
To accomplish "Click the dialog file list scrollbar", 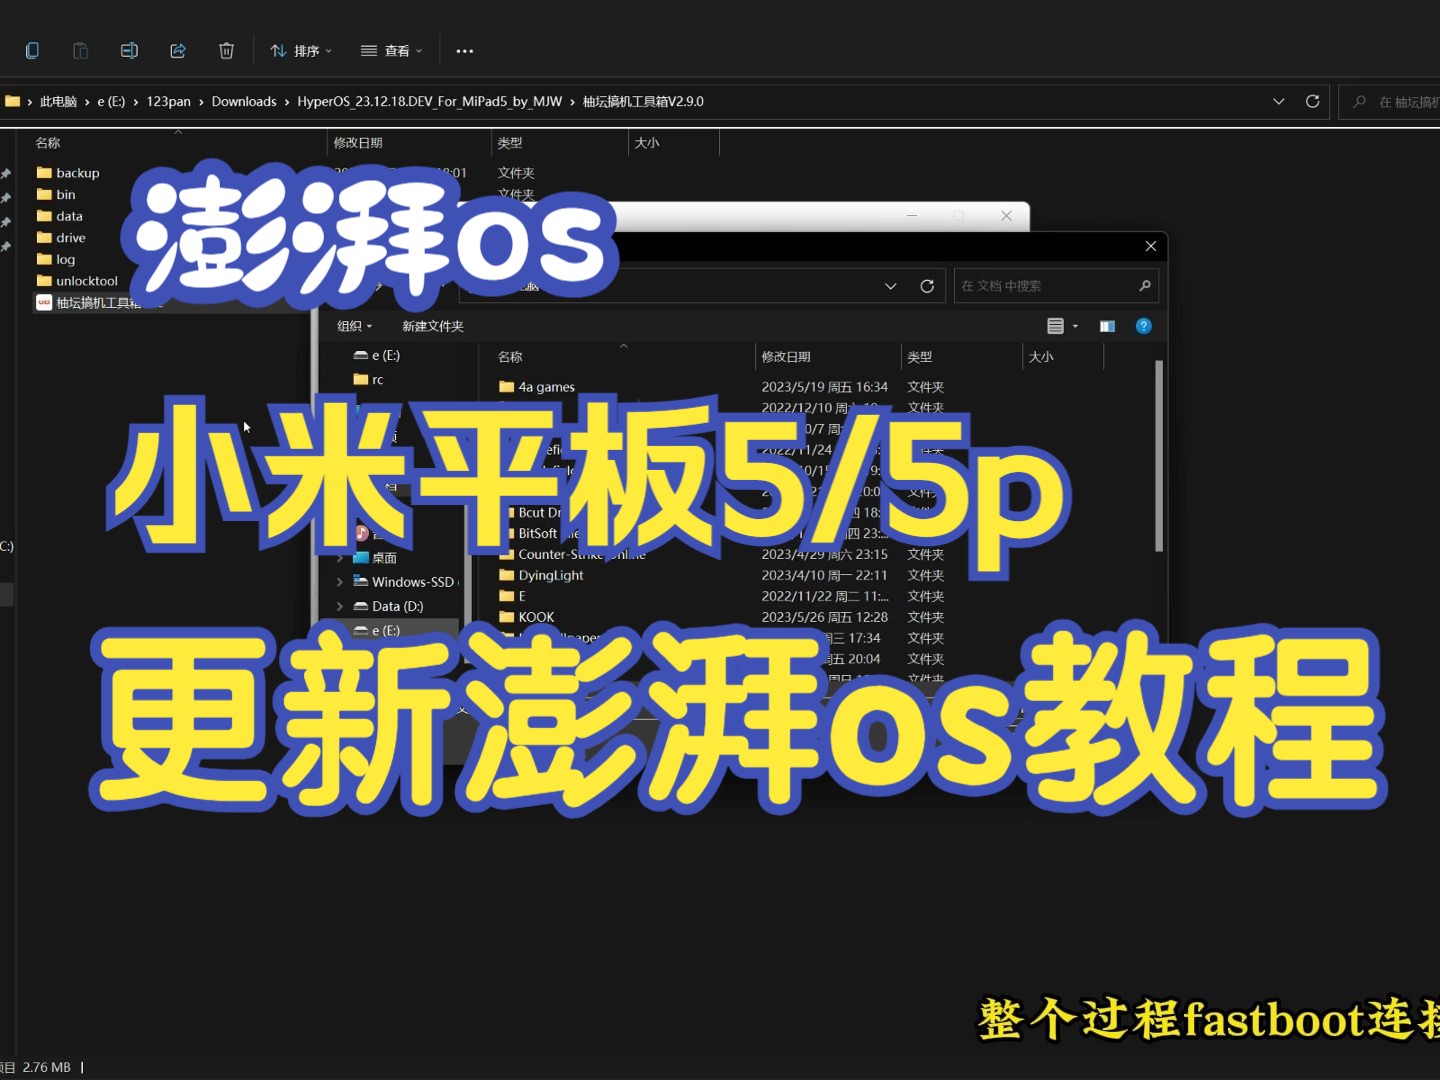I will pyautogui.click(x=1158, y=455).
